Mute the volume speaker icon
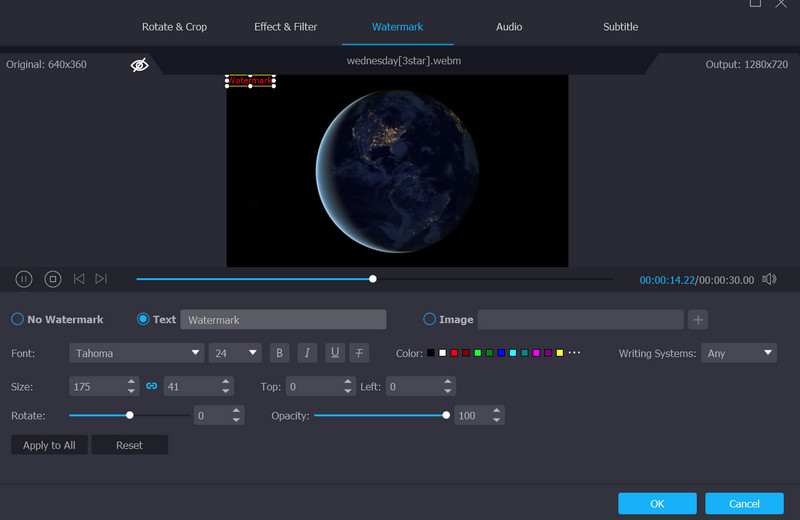Screen dimensions: 800x520 769,280
